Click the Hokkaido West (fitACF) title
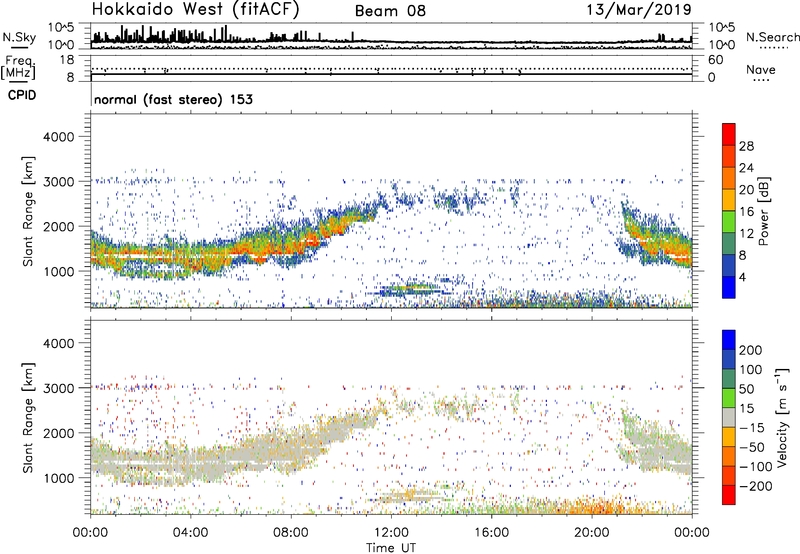Image resolution: width=800 pixels, height=554 pixels. [195, 10]
